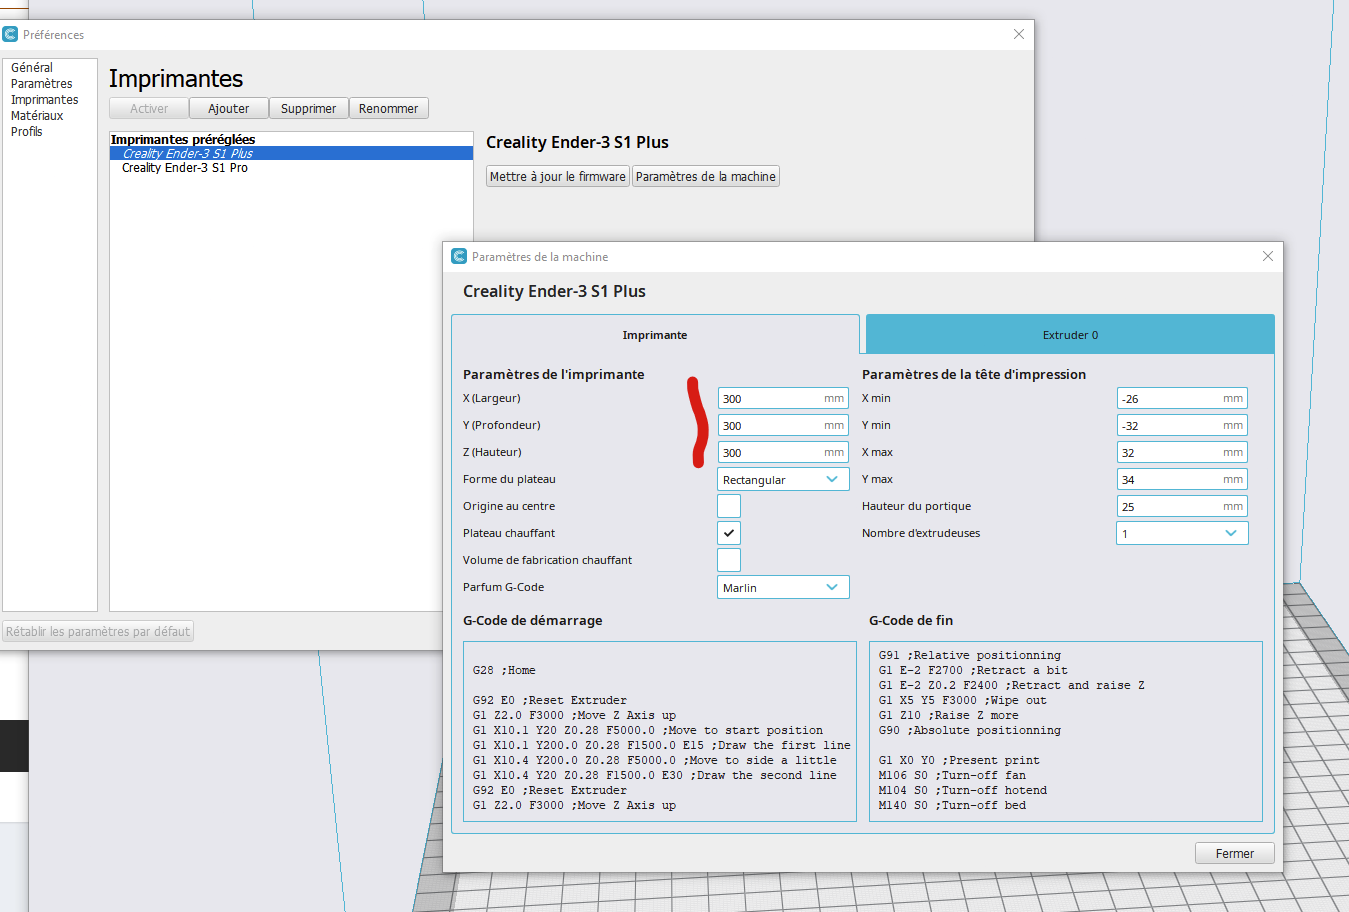Click the Fermer button

click(x=1235, y=853)
